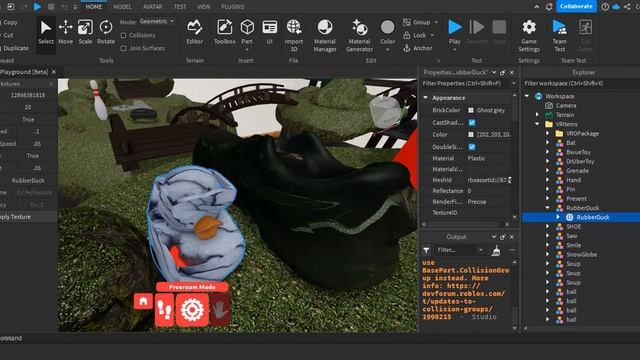Click the Filter workspace search field
This screenshot has width=640, height=360.
click(581, 83)
